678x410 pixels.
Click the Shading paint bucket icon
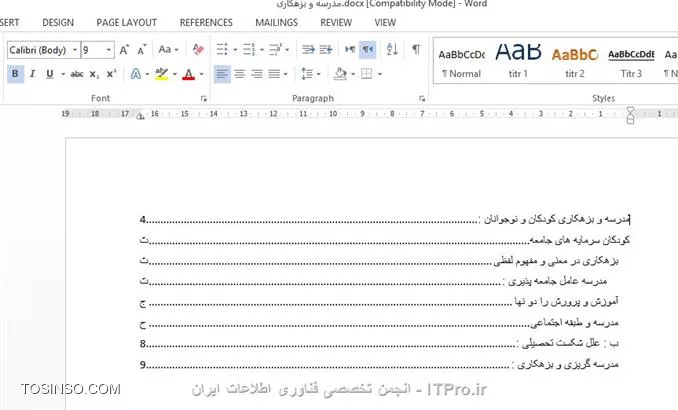click(x=340, y=74)
